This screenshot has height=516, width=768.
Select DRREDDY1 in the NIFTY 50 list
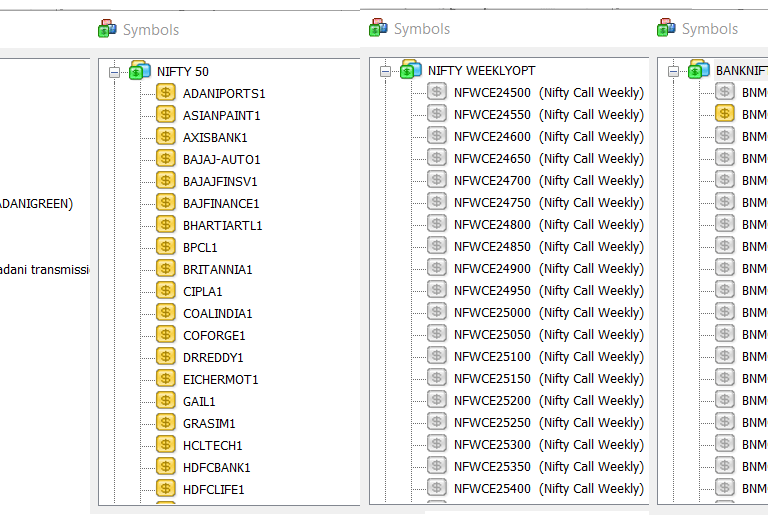213,358
